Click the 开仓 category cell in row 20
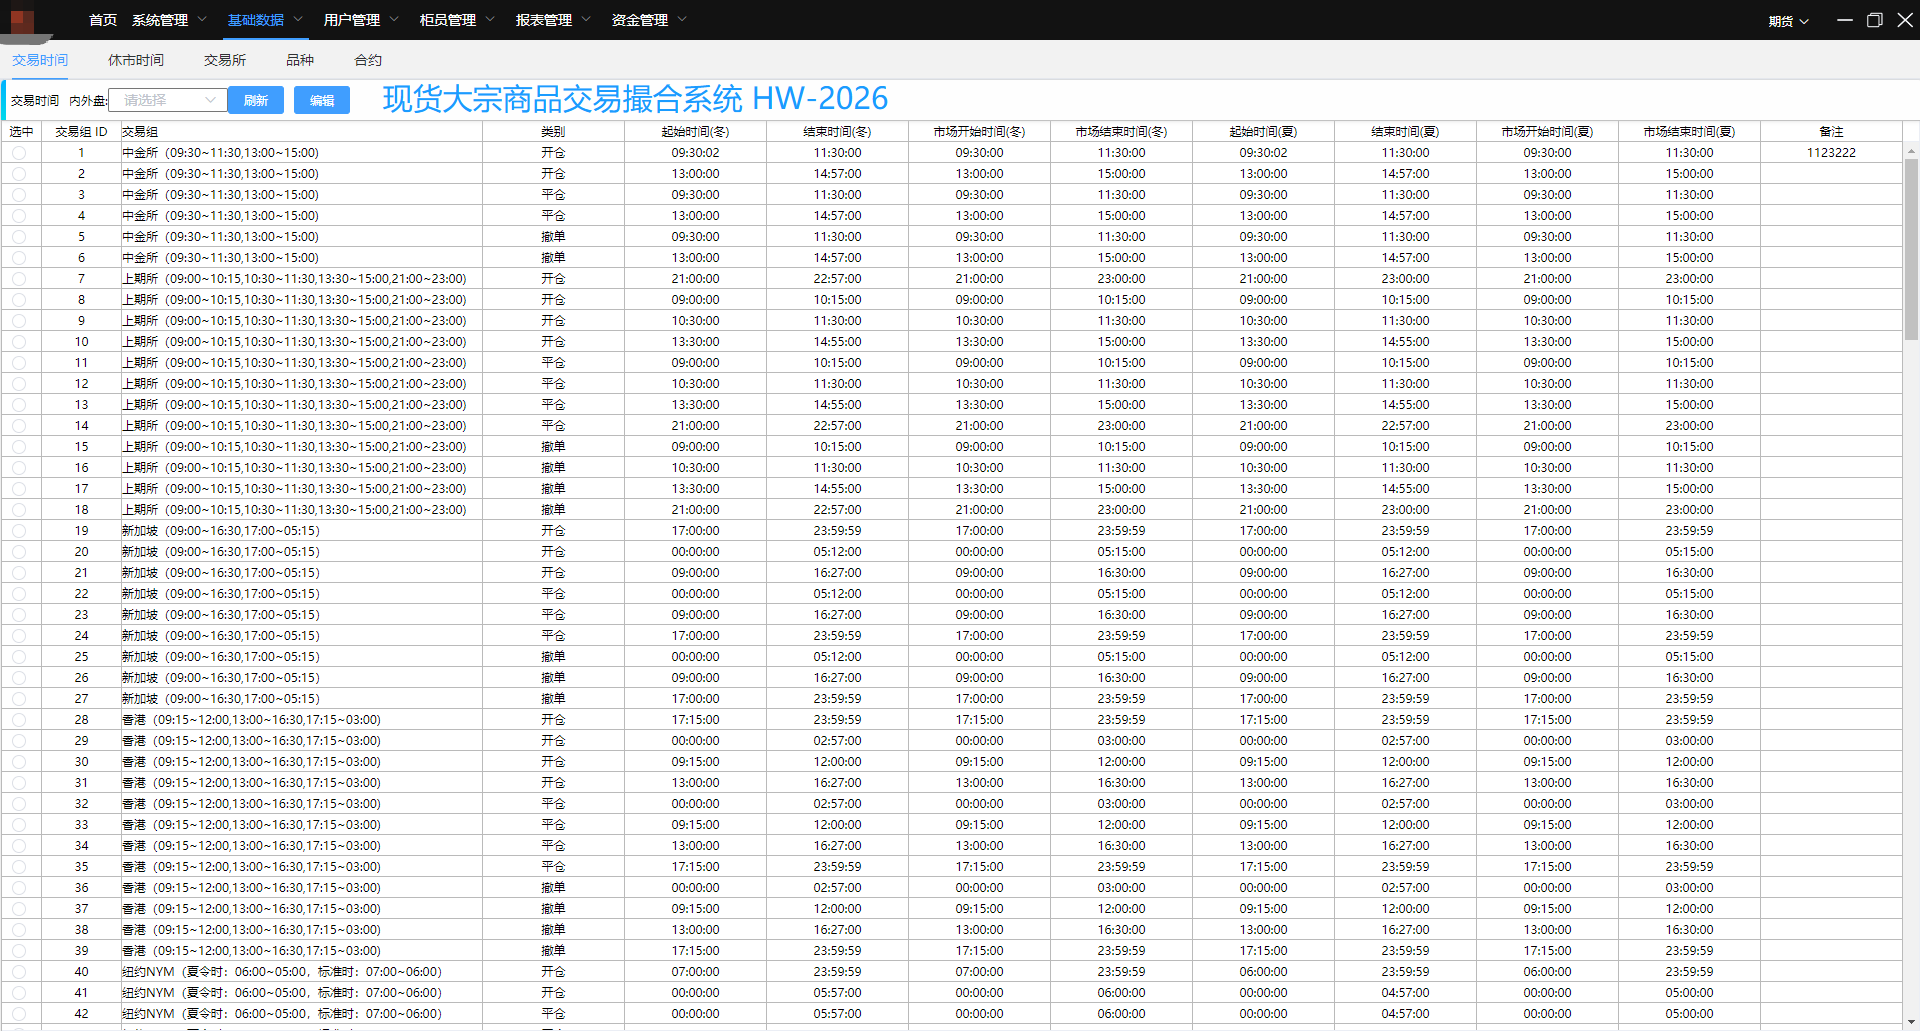Screen dimensions: 1920x1031 [x=553, y=552]
